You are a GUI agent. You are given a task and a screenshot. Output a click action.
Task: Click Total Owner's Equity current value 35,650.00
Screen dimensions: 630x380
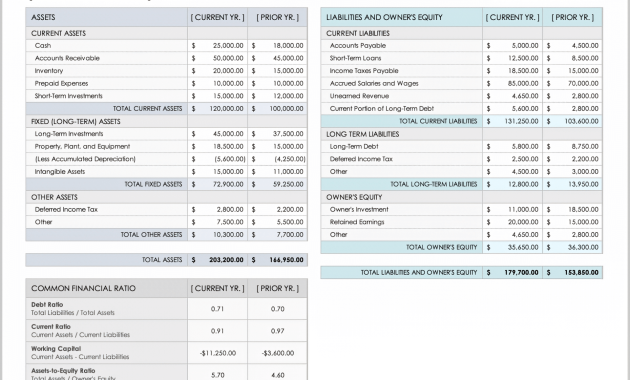[523, 247]
